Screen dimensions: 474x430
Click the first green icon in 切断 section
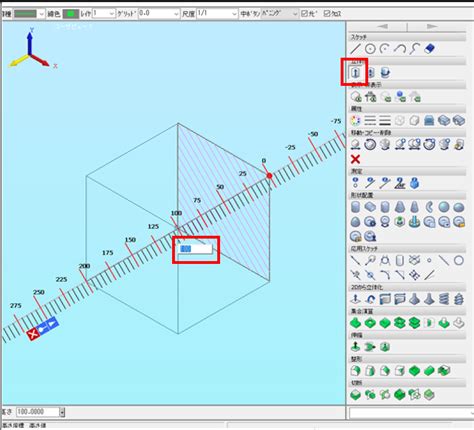tap(355, 395)
